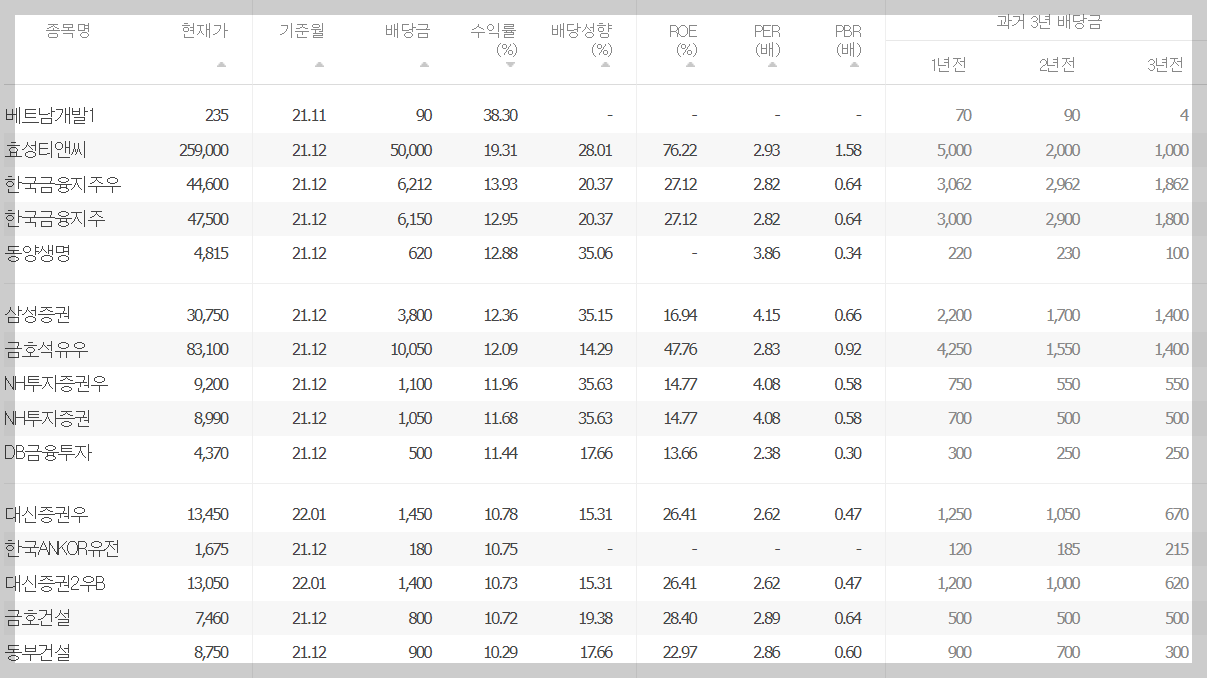
Task: Select the 28.40 ROE cell
Action: (679, 619)
